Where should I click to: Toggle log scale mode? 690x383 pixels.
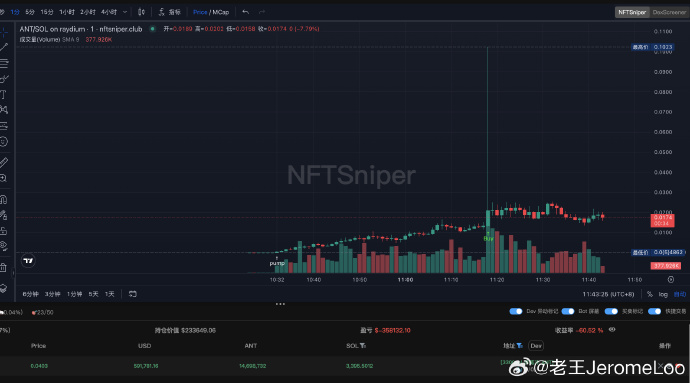(x=663, y=294)
